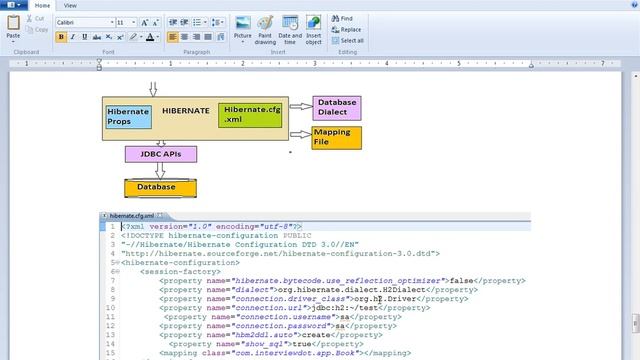The height and width of the screenshot is (360, 640).
Task: Click the 'show_sql' property name
Action: 264,344
